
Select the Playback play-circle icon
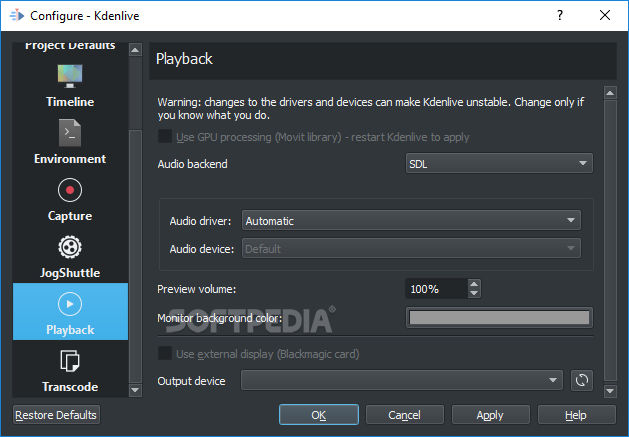point(70,304)
